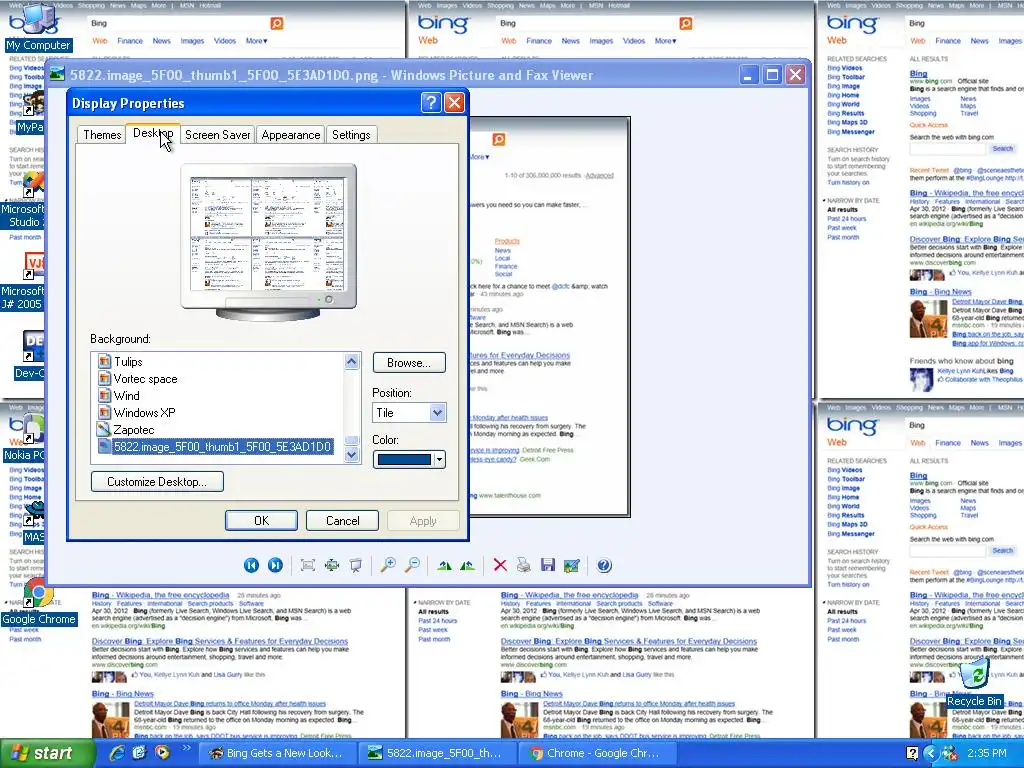The width and height of the screenshot is (1024, 768).
Task: Open the desktop Color picker dropdown
Action: tap(409, 460)
